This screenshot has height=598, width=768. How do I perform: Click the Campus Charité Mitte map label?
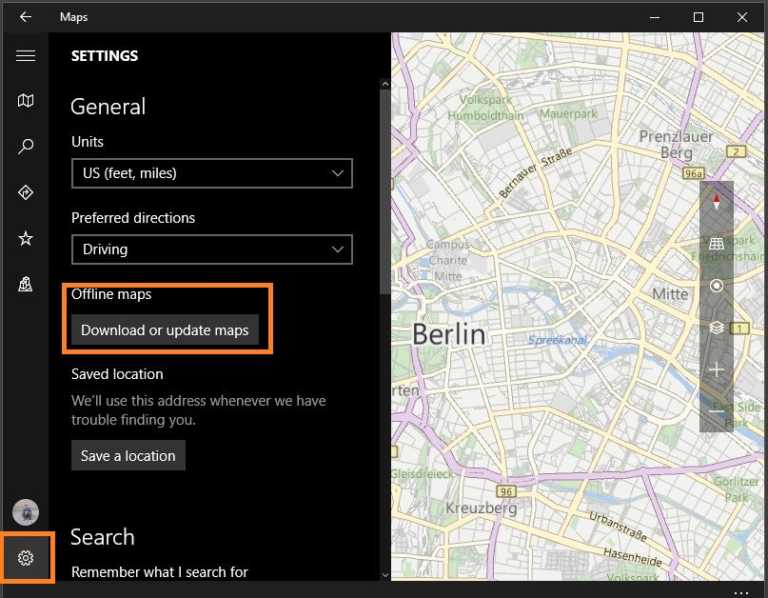(446, 260)
